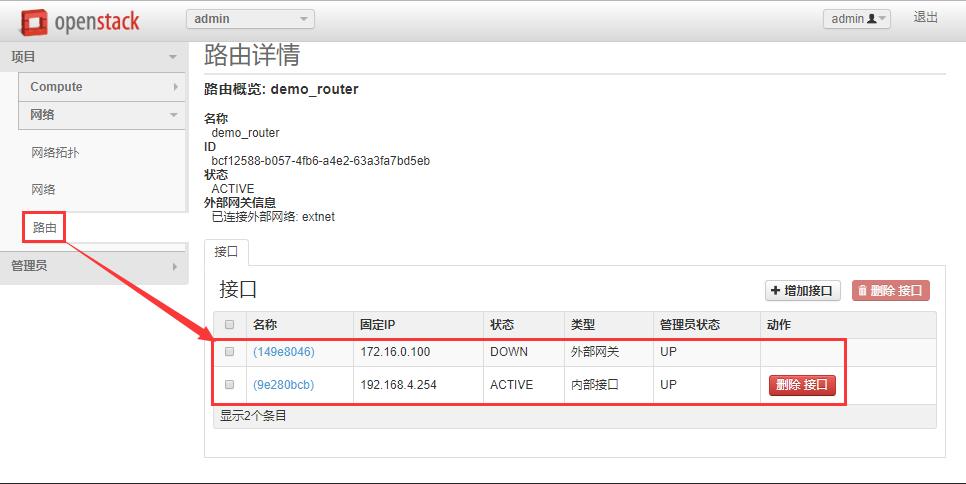Collapse the 项目 sidebar section
The height and width of the screenshot is (484, 966).
click(x=94, y=57)
